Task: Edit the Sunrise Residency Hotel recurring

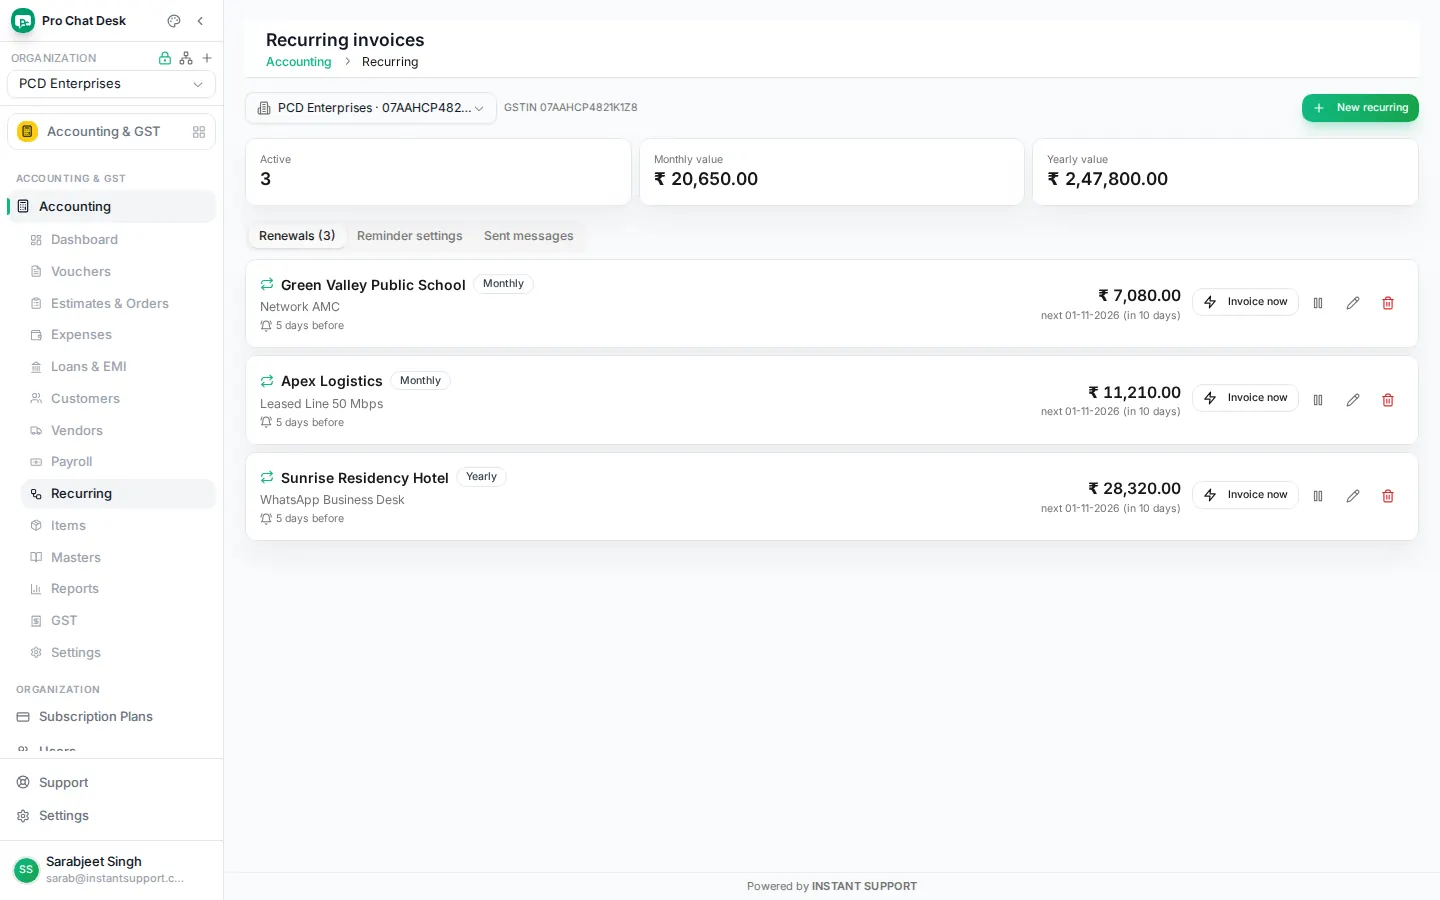Action: tap(1353, 496)
